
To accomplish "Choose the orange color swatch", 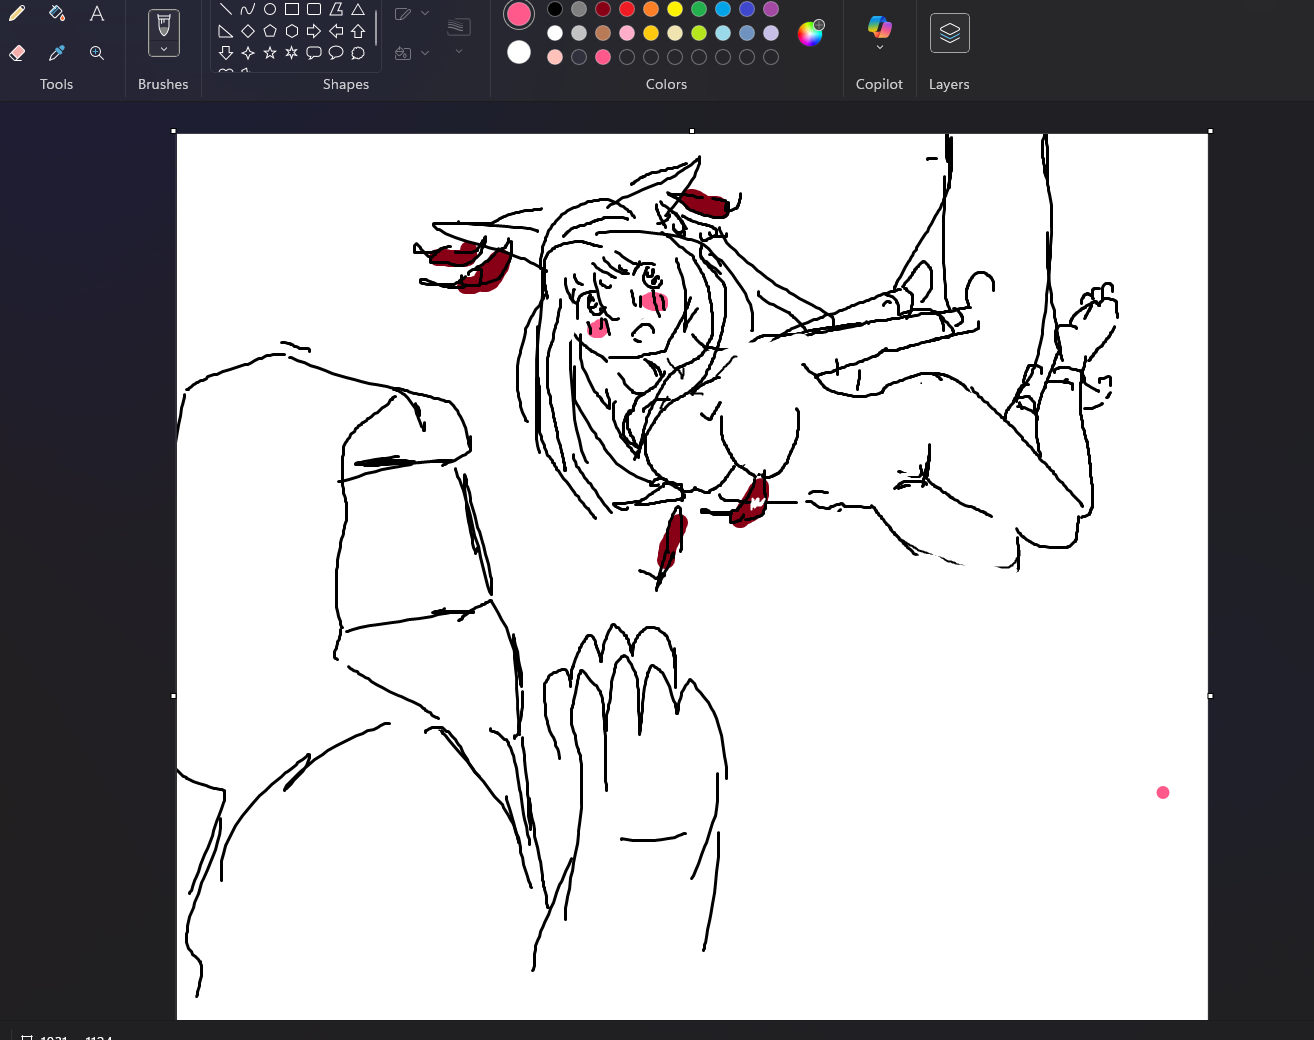I will pyautogui.click(x=651, y=9).
